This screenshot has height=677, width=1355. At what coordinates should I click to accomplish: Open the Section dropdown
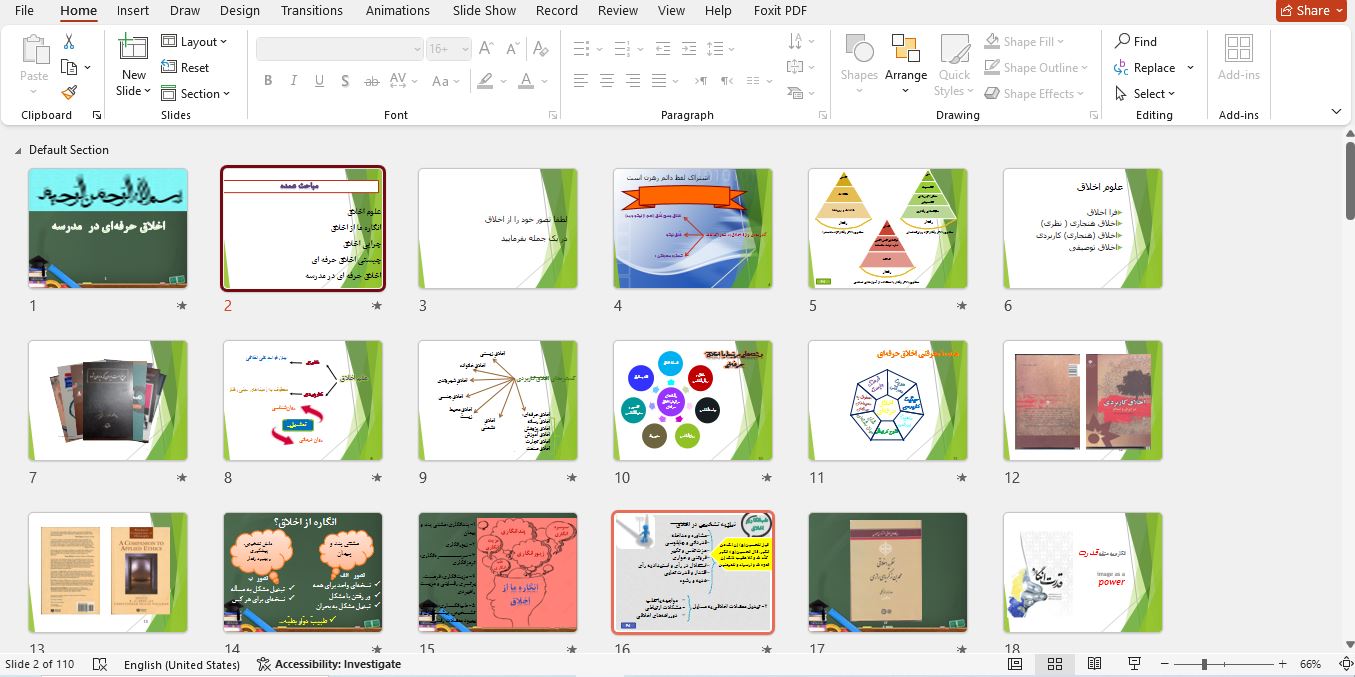[195, 94]
